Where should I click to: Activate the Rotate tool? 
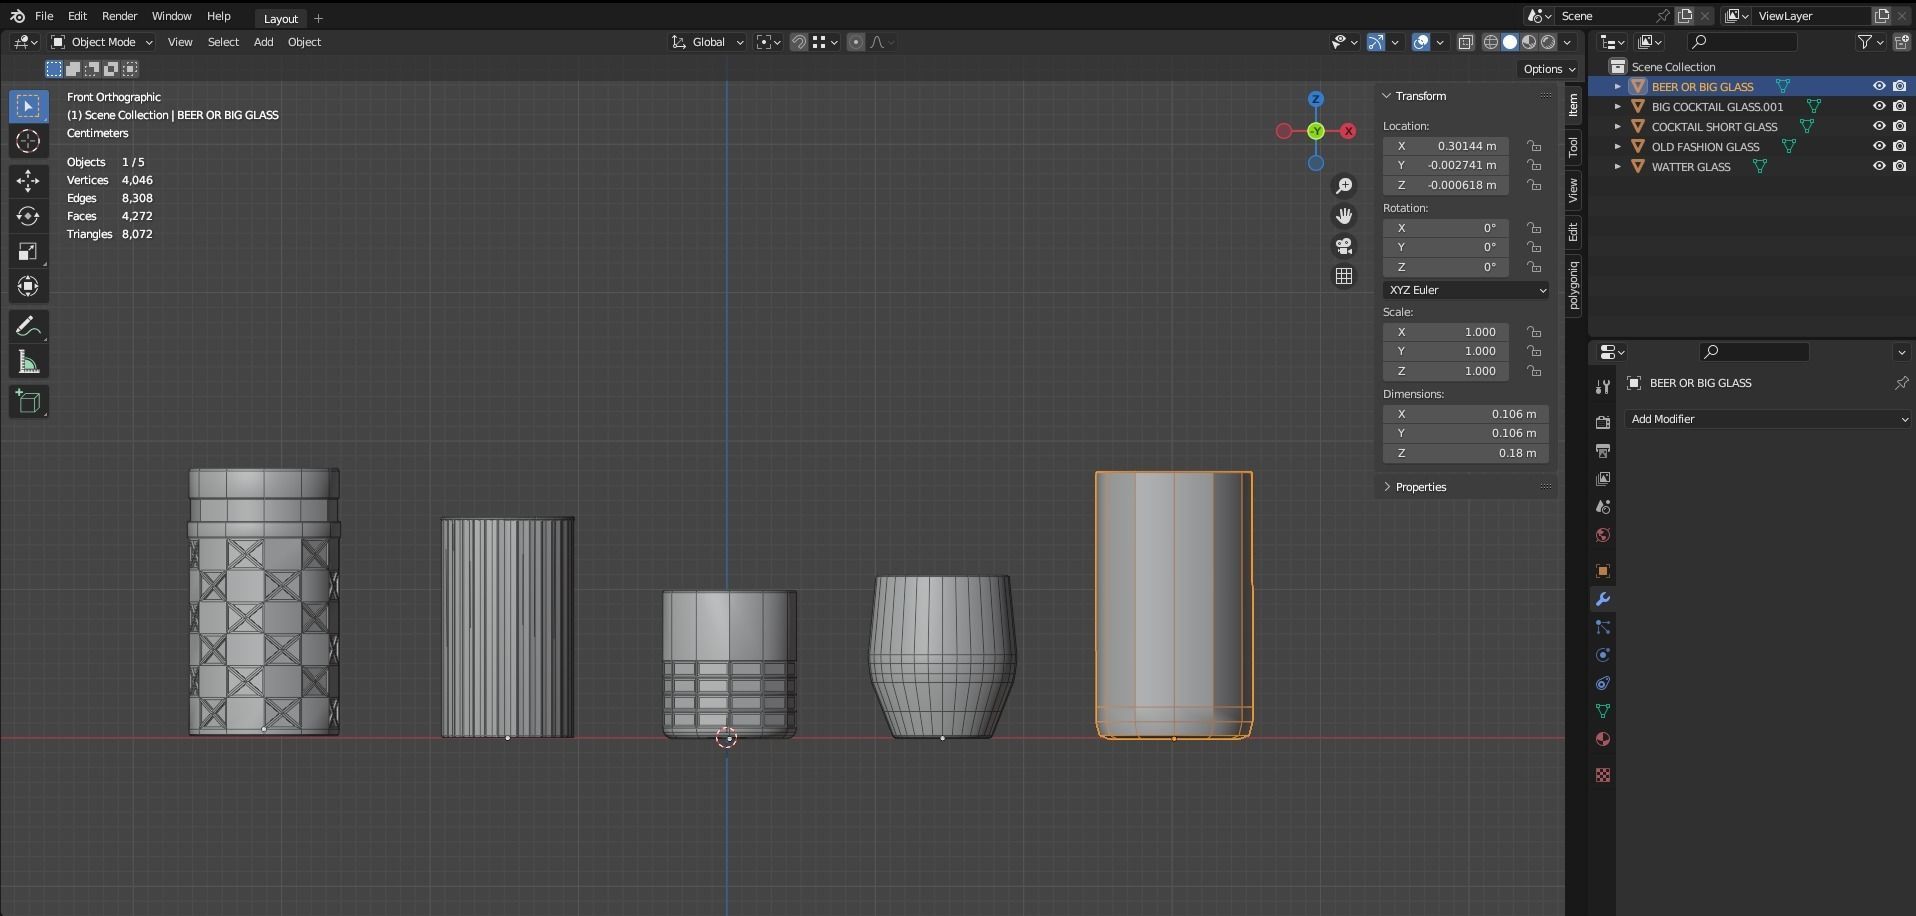pos(28,216)
